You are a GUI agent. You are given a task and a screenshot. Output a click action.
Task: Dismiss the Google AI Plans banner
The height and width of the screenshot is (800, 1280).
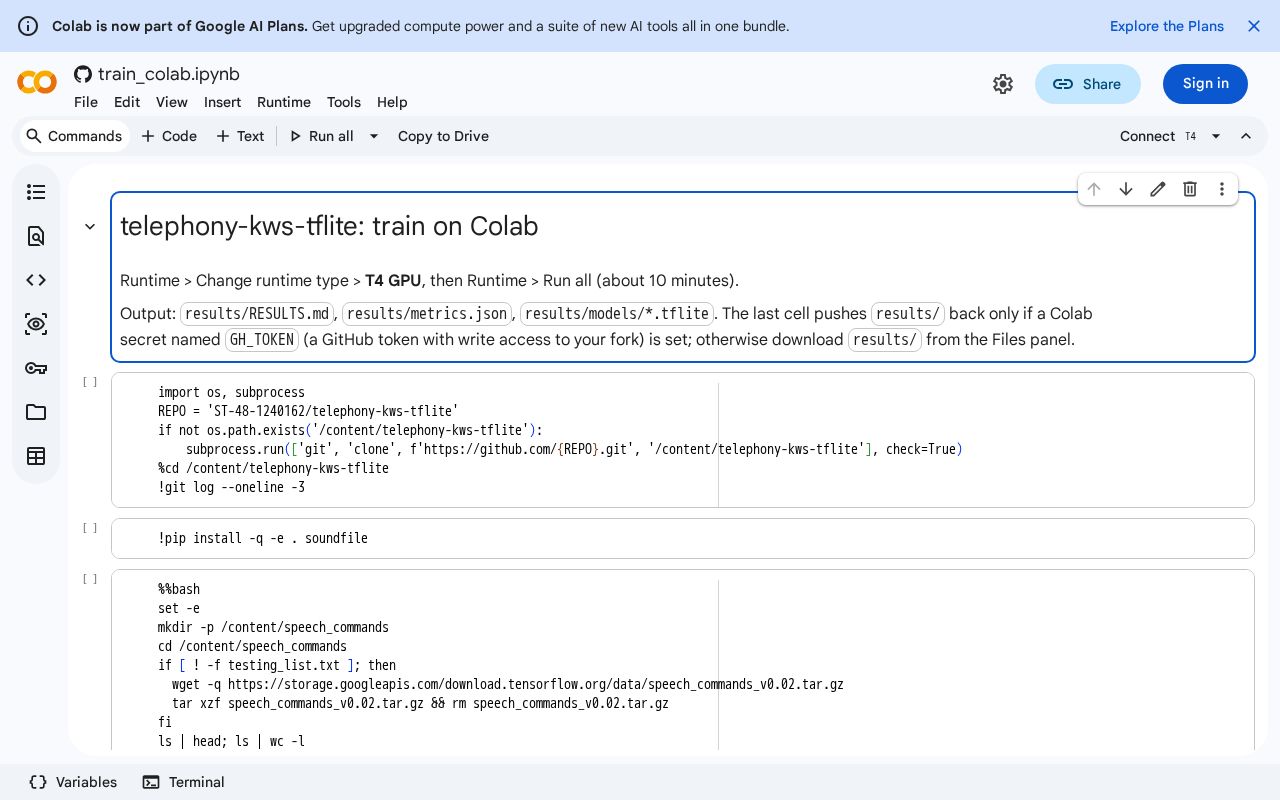coord(1254,26)
